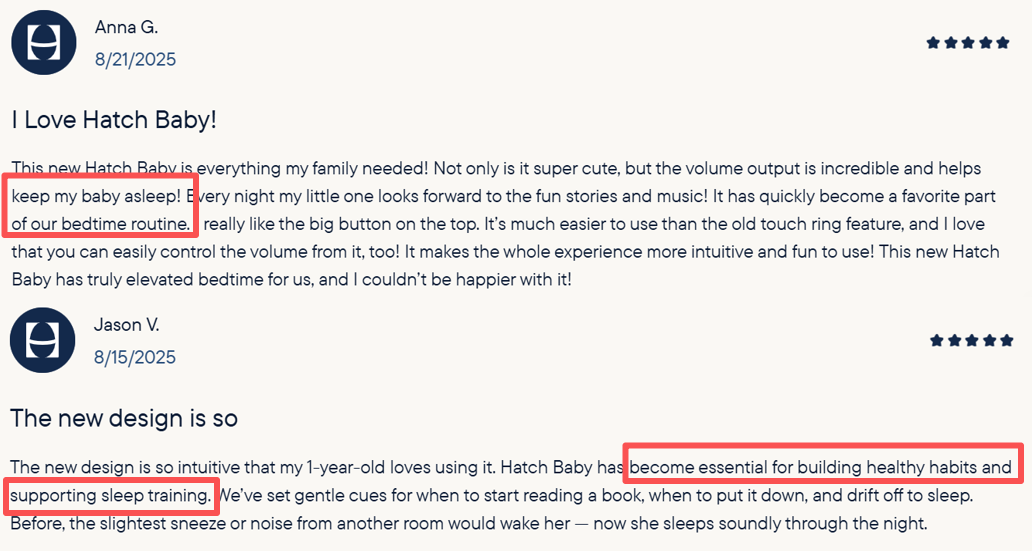Open reviewer name Anna G.
The height and width of the screenshot is (551, 1032).
(x=126, y=27)
